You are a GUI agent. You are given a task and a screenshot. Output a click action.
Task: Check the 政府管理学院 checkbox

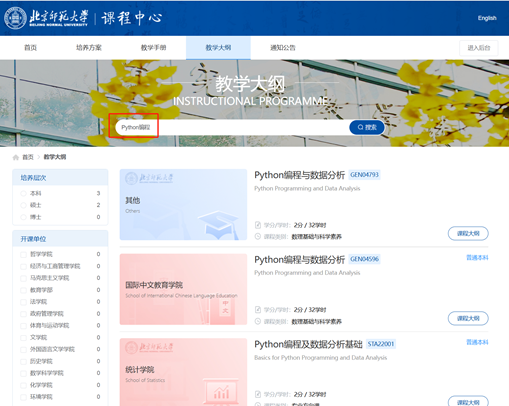[23, 314]
